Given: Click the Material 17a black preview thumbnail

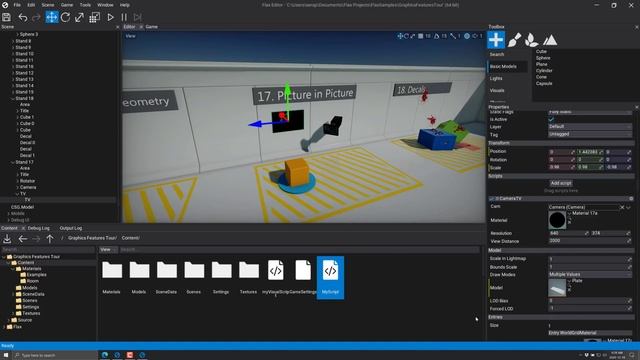Looking at the screenshot, I should (x=557, y=220).
